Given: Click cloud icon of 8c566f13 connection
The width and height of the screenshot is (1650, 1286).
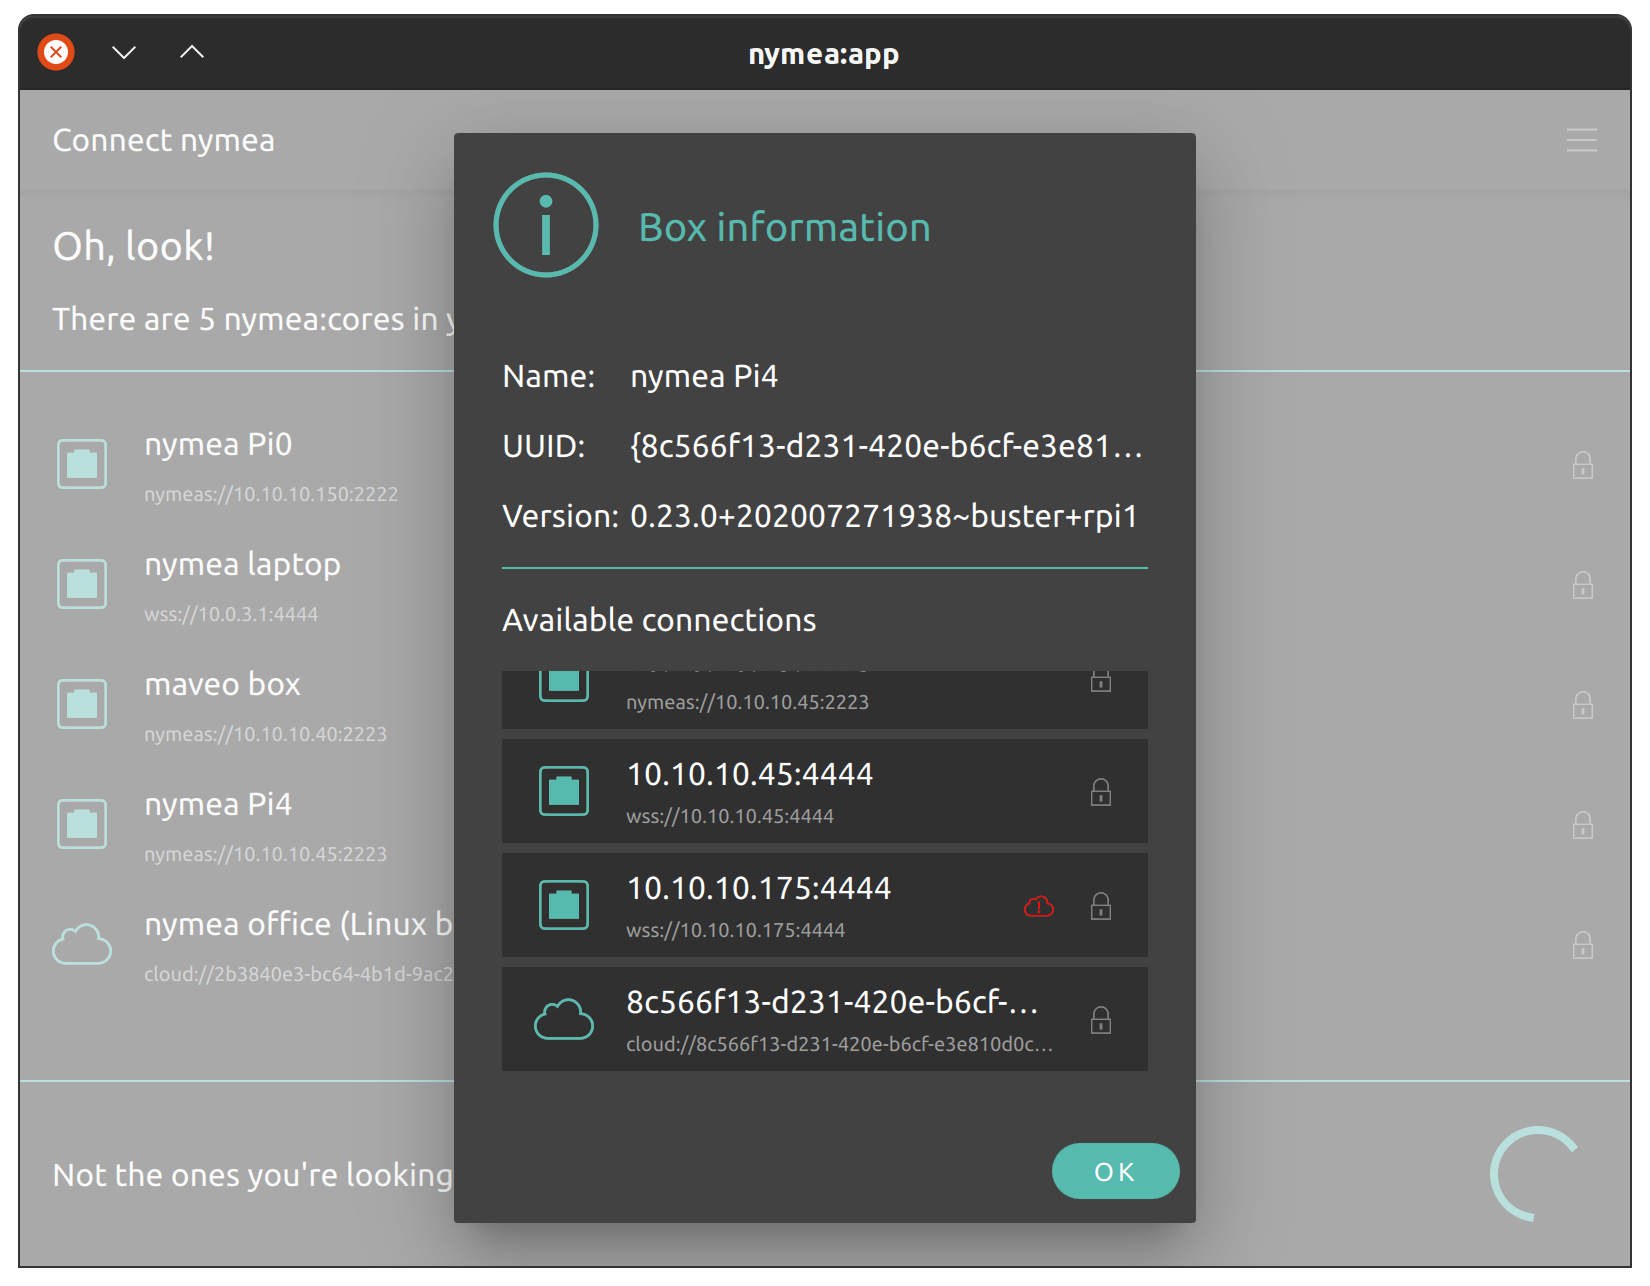Looking at the screenshot, I should pos(564,1019).
